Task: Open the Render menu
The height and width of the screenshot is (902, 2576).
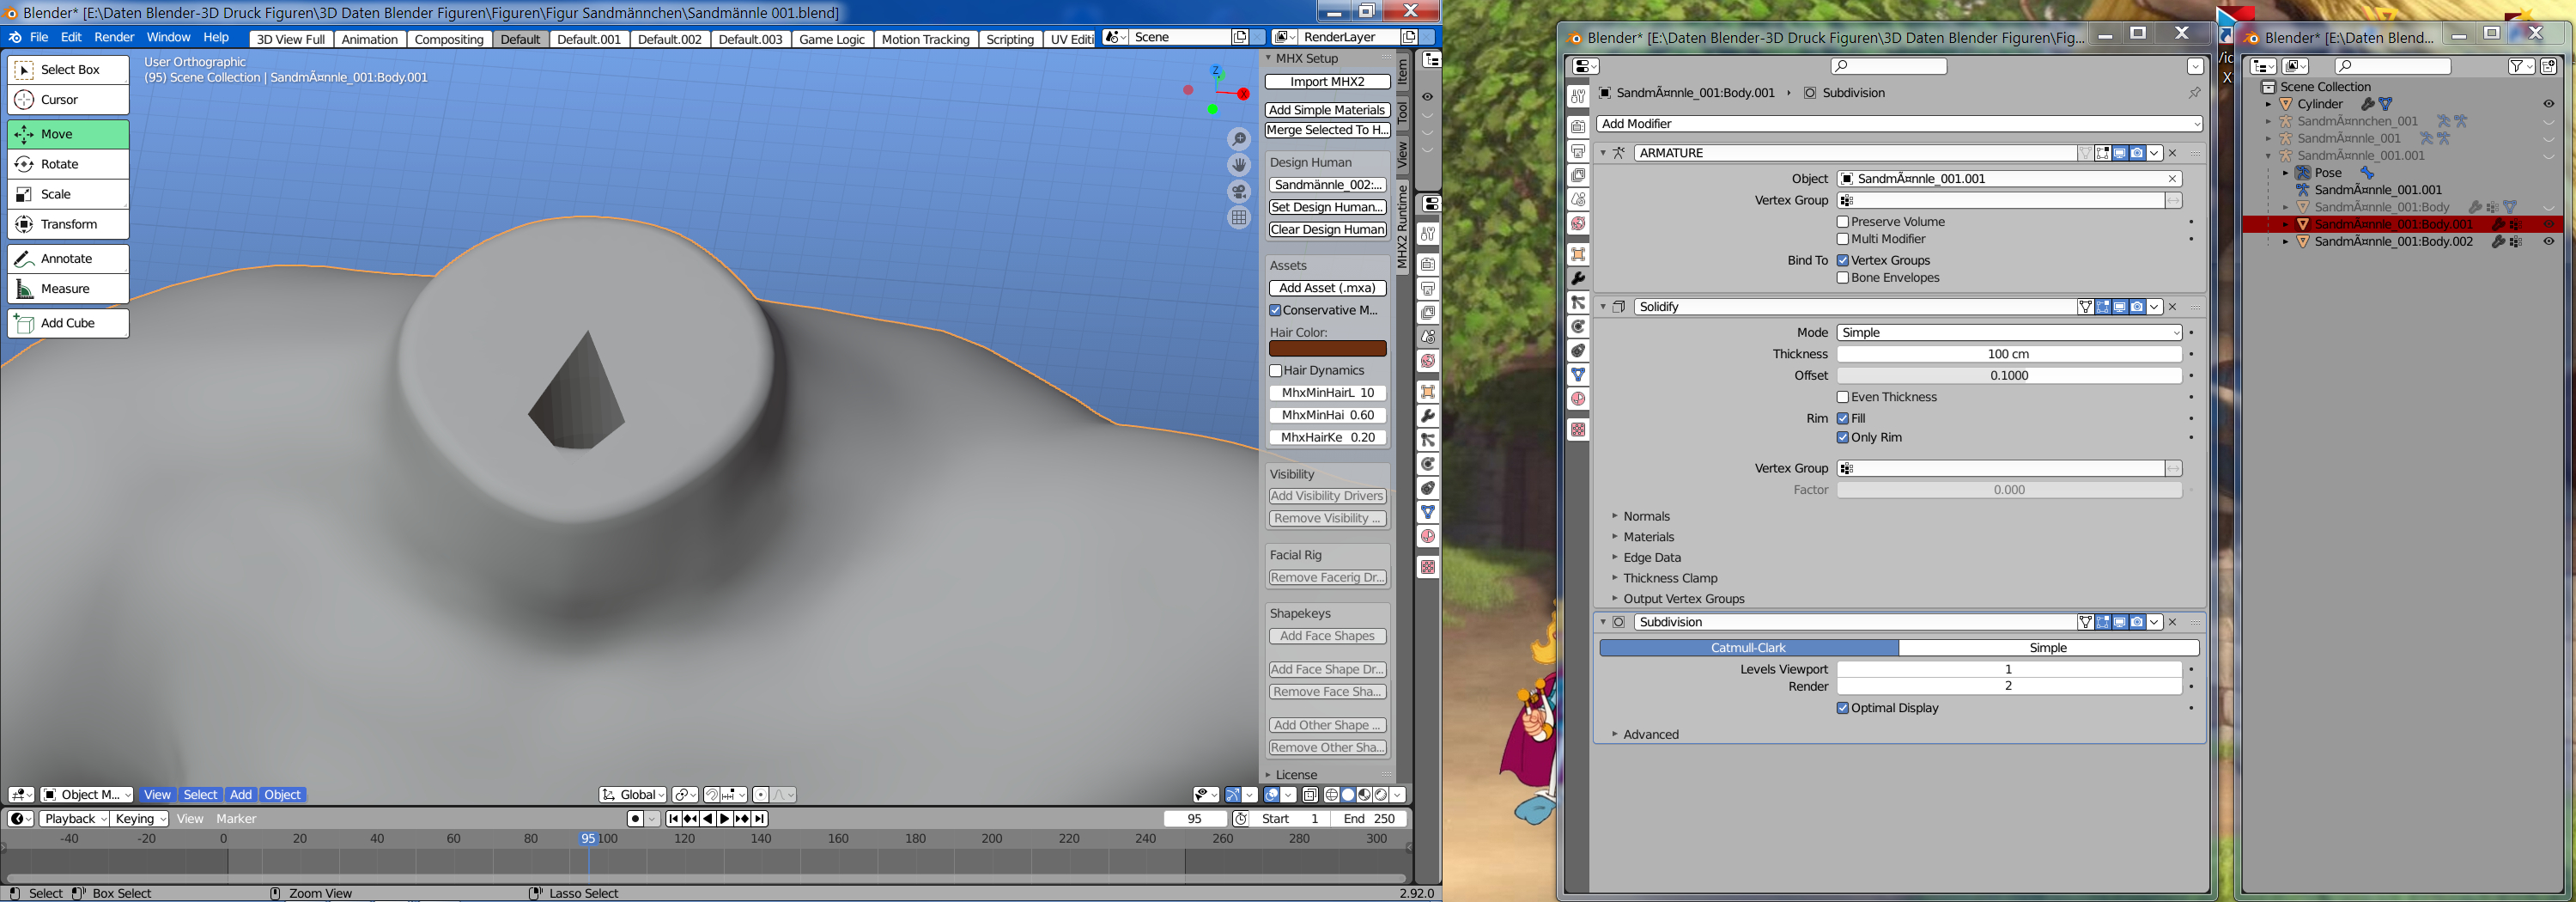Action: pos(114,37)
